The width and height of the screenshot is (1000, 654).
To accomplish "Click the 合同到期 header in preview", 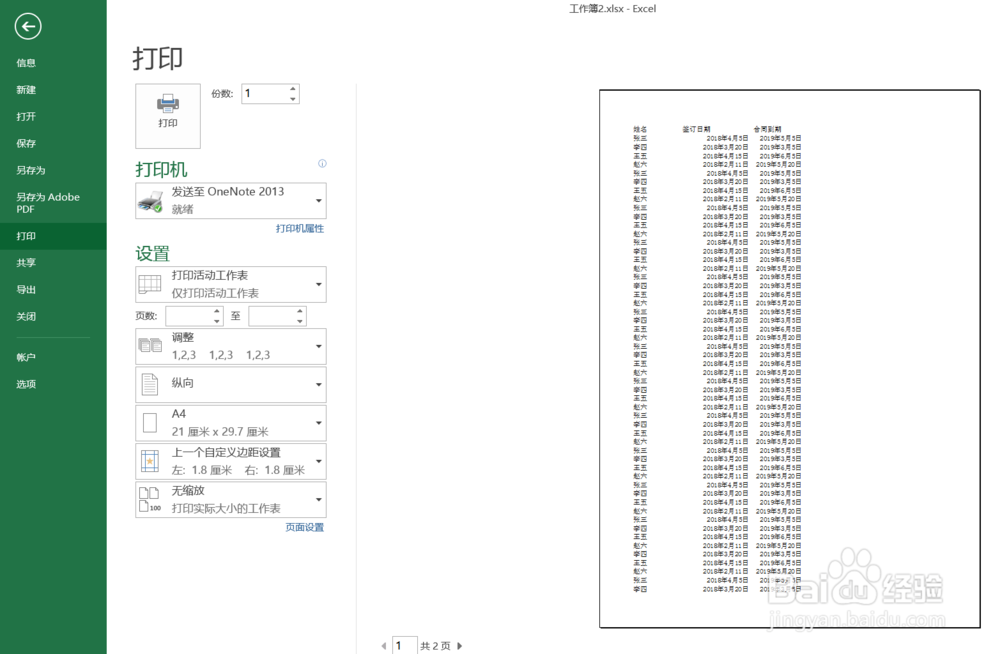I will 767,129.
